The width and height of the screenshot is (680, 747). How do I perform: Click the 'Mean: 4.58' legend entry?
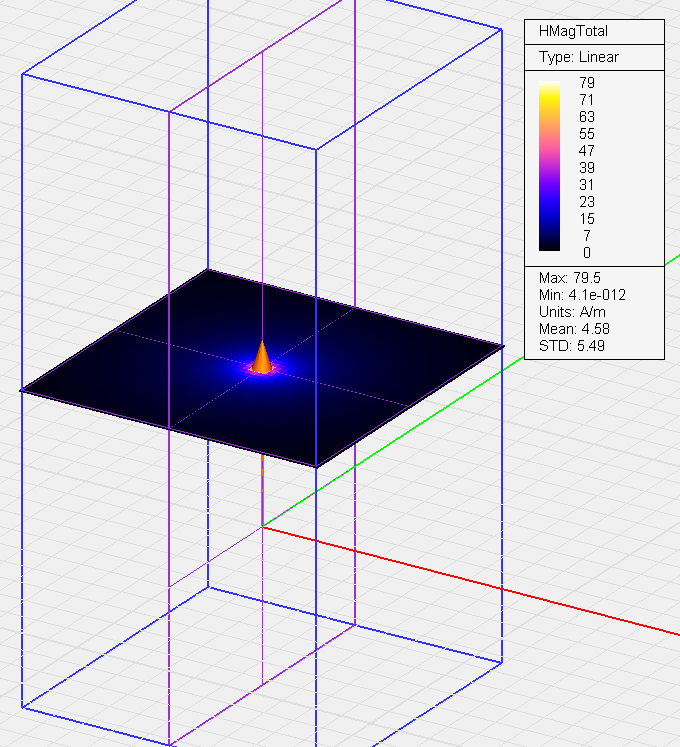pyautogui.click(x=574, y=329)
